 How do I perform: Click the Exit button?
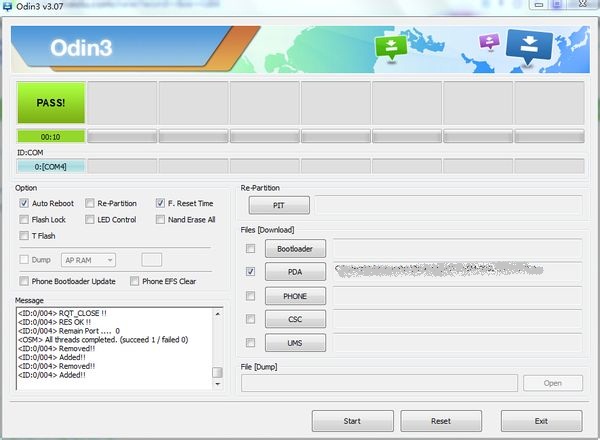(x=541, y=421)
